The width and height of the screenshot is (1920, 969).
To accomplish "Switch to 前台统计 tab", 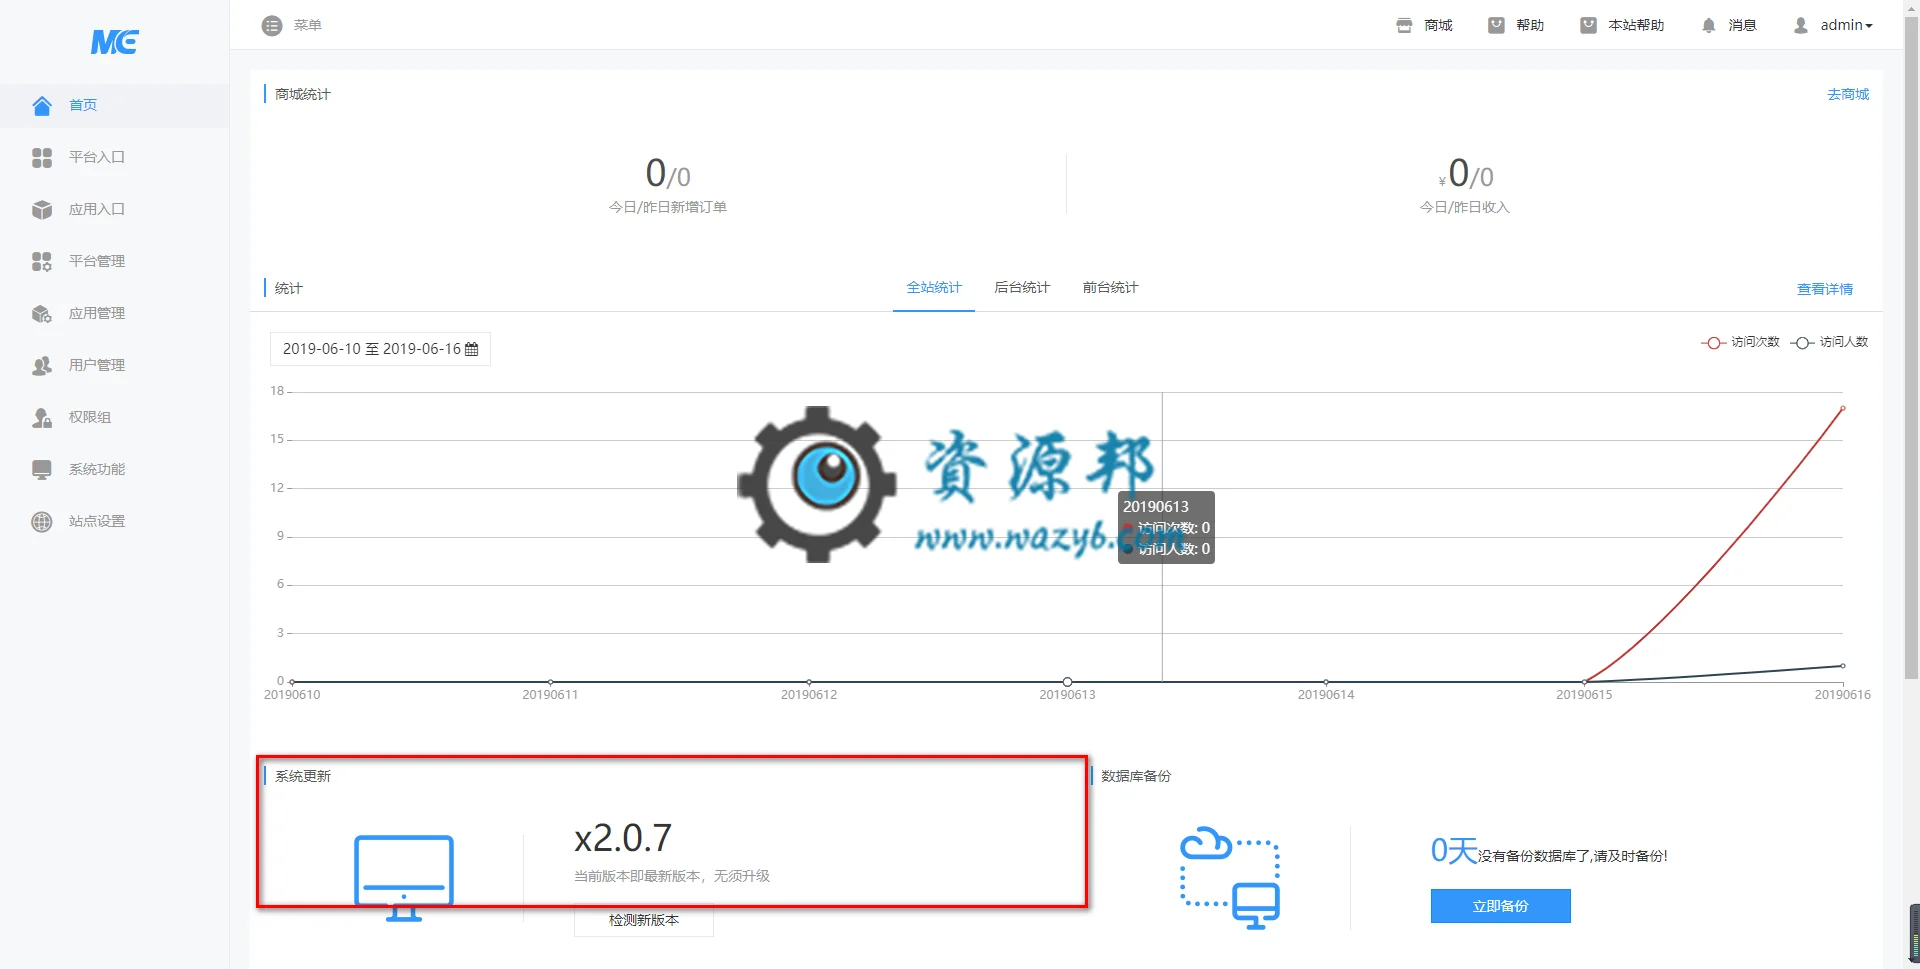I will point(1110,288).
